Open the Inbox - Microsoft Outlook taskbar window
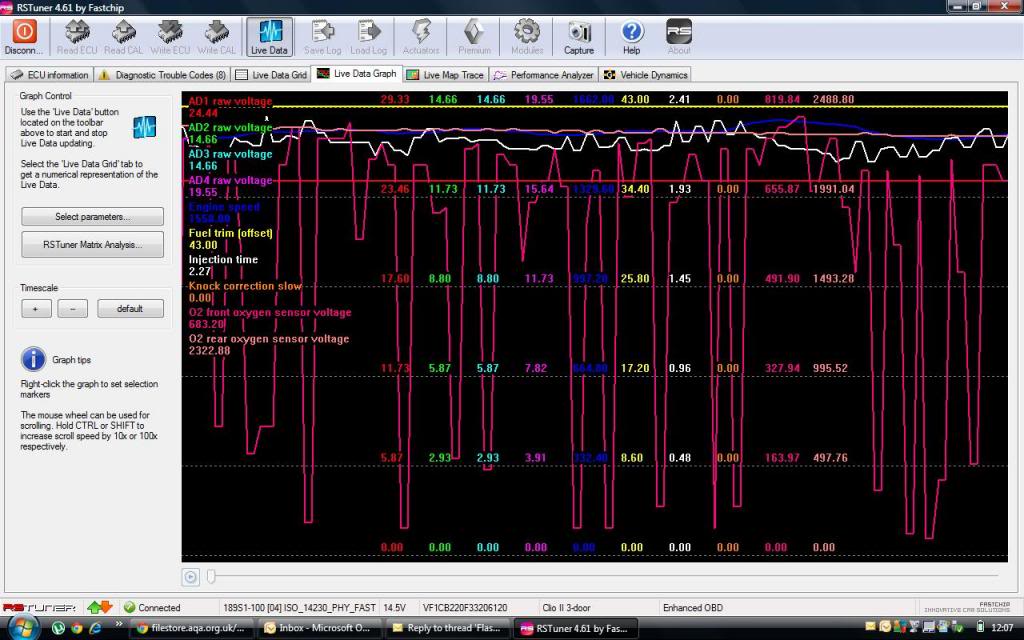Image resolution: width=1024 pixels, height=640 pixels. 320,628
